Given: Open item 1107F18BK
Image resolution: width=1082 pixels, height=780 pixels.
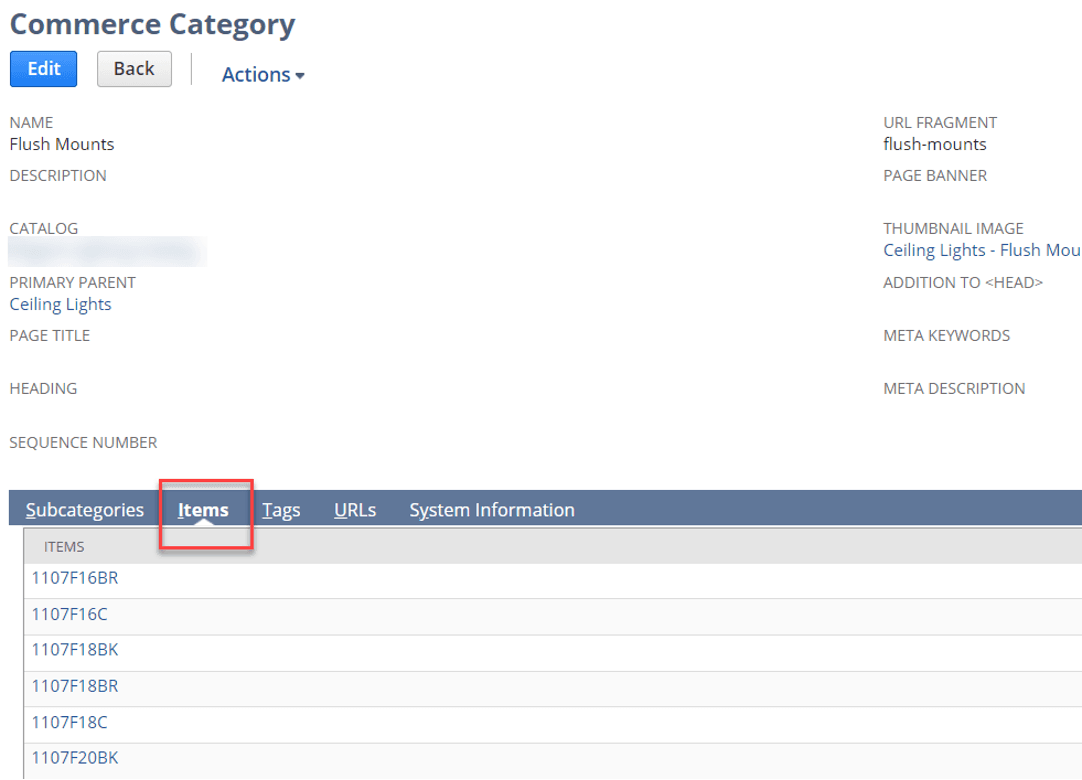Looking at the screenshot, I should (x=75, y=650).
